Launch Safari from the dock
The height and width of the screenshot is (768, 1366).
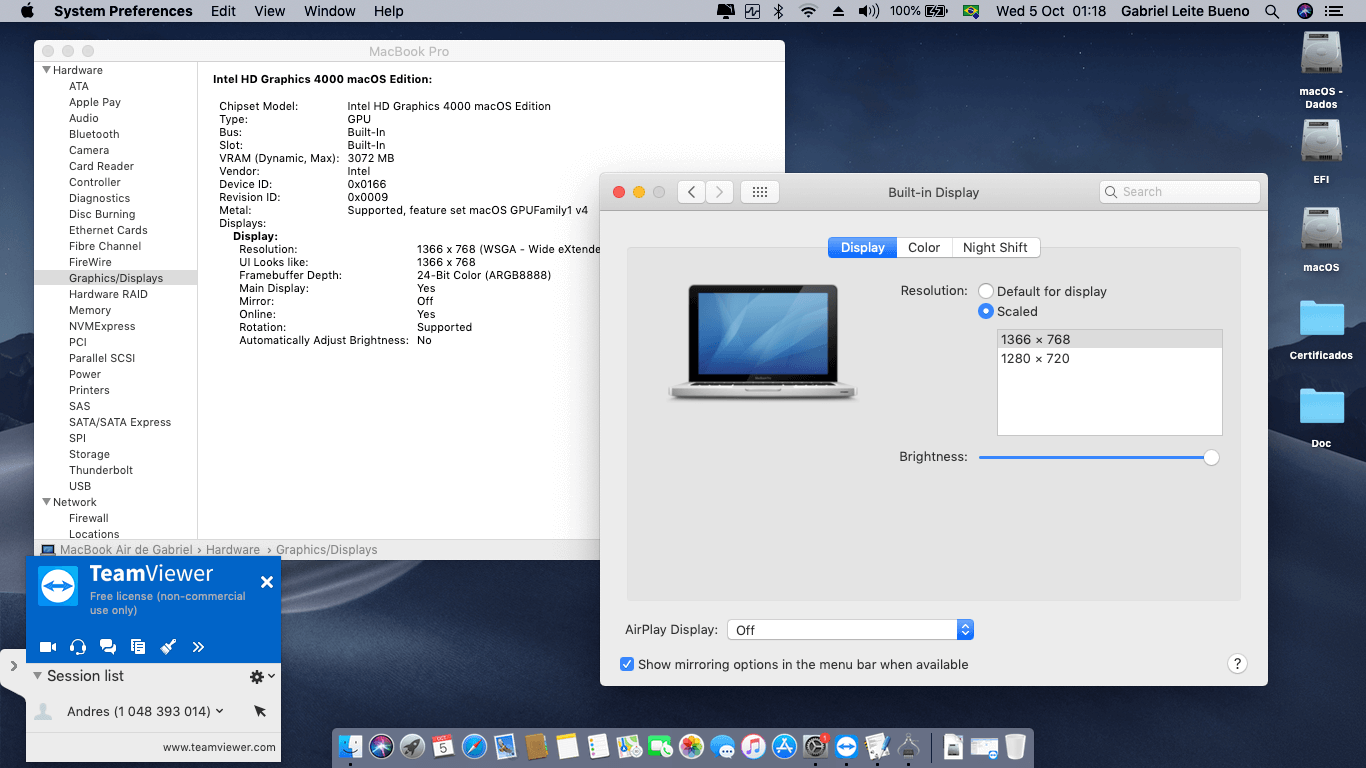click(x=474, y=746)
